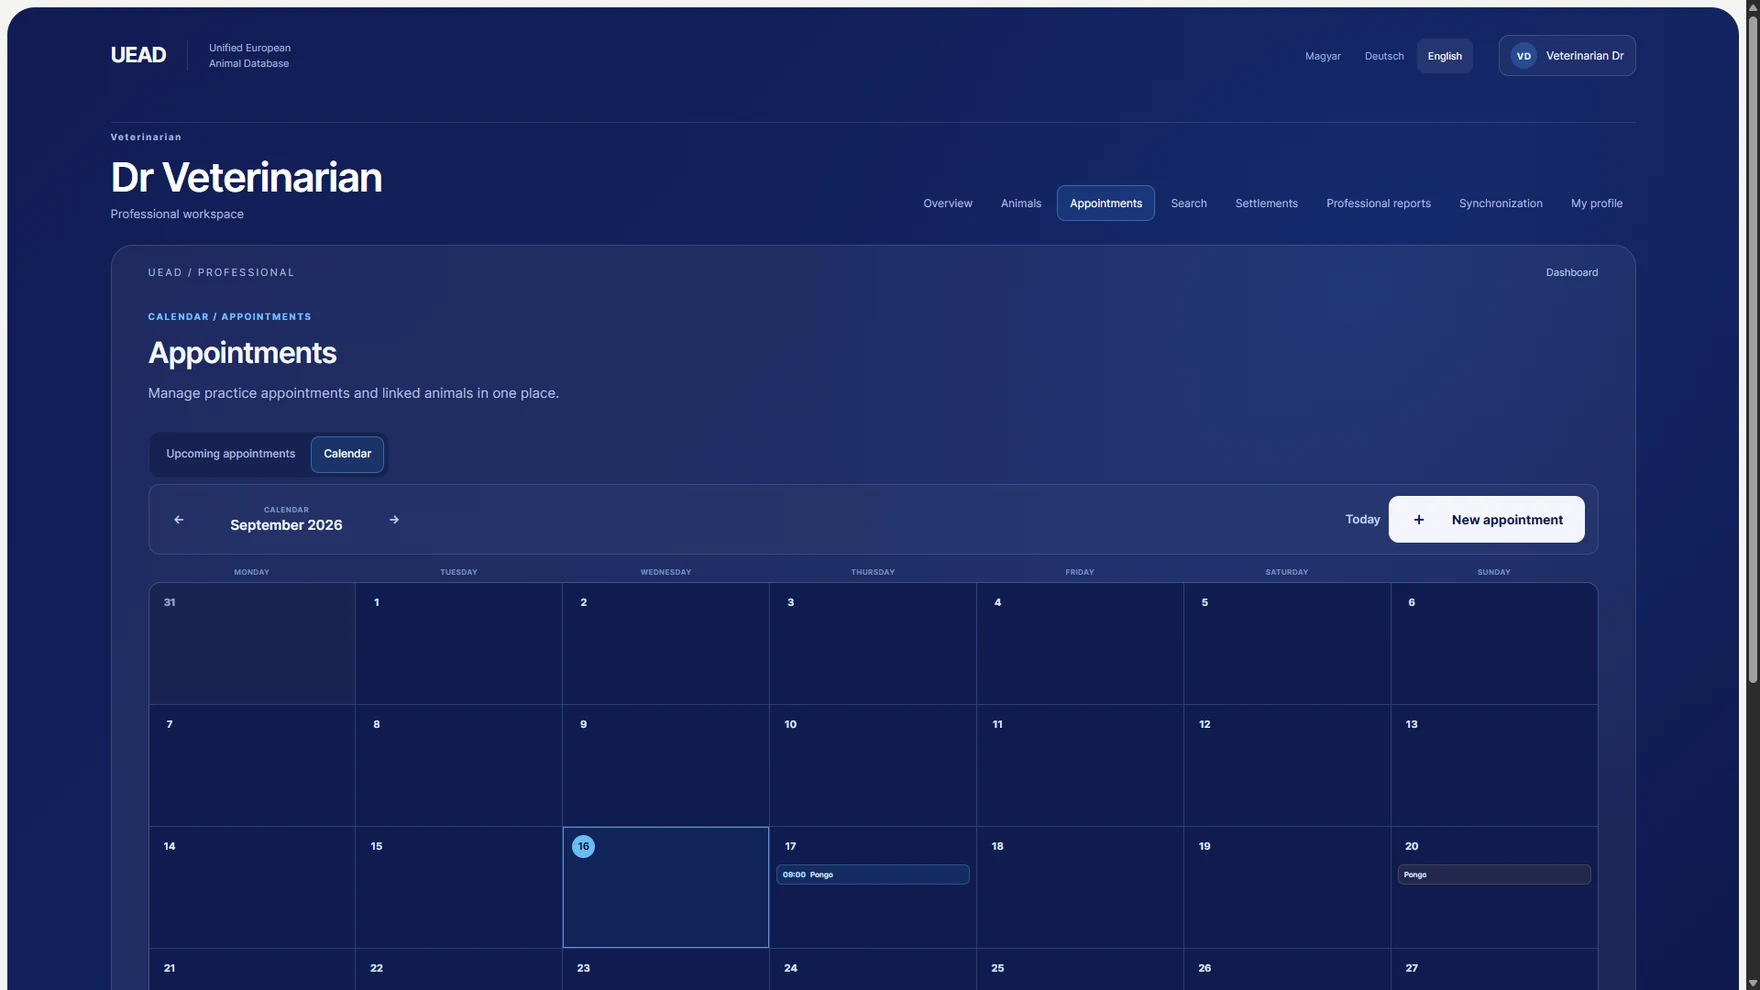Click the UEAD logo
Image resolution: width=1760 pixels, height=990 pixels.
(138, 55)
